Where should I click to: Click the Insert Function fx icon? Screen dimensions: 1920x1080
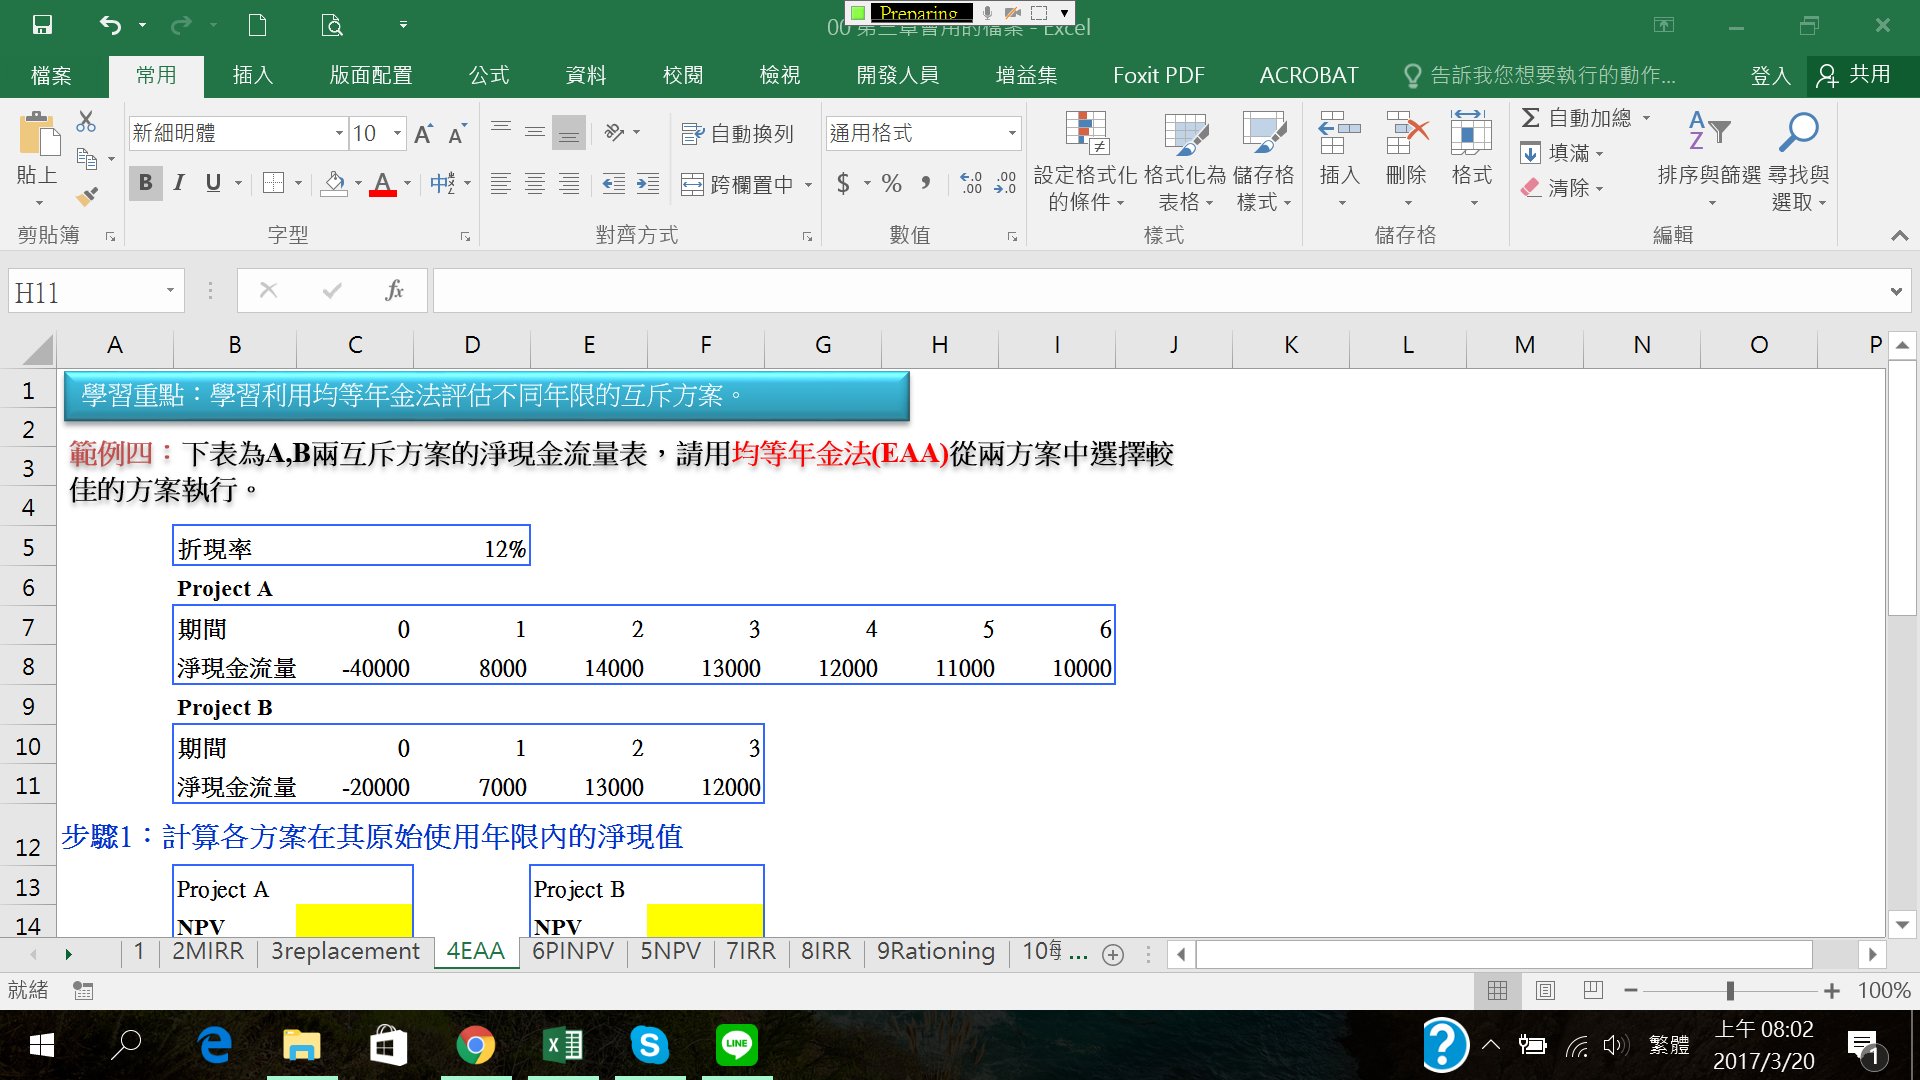394,291
